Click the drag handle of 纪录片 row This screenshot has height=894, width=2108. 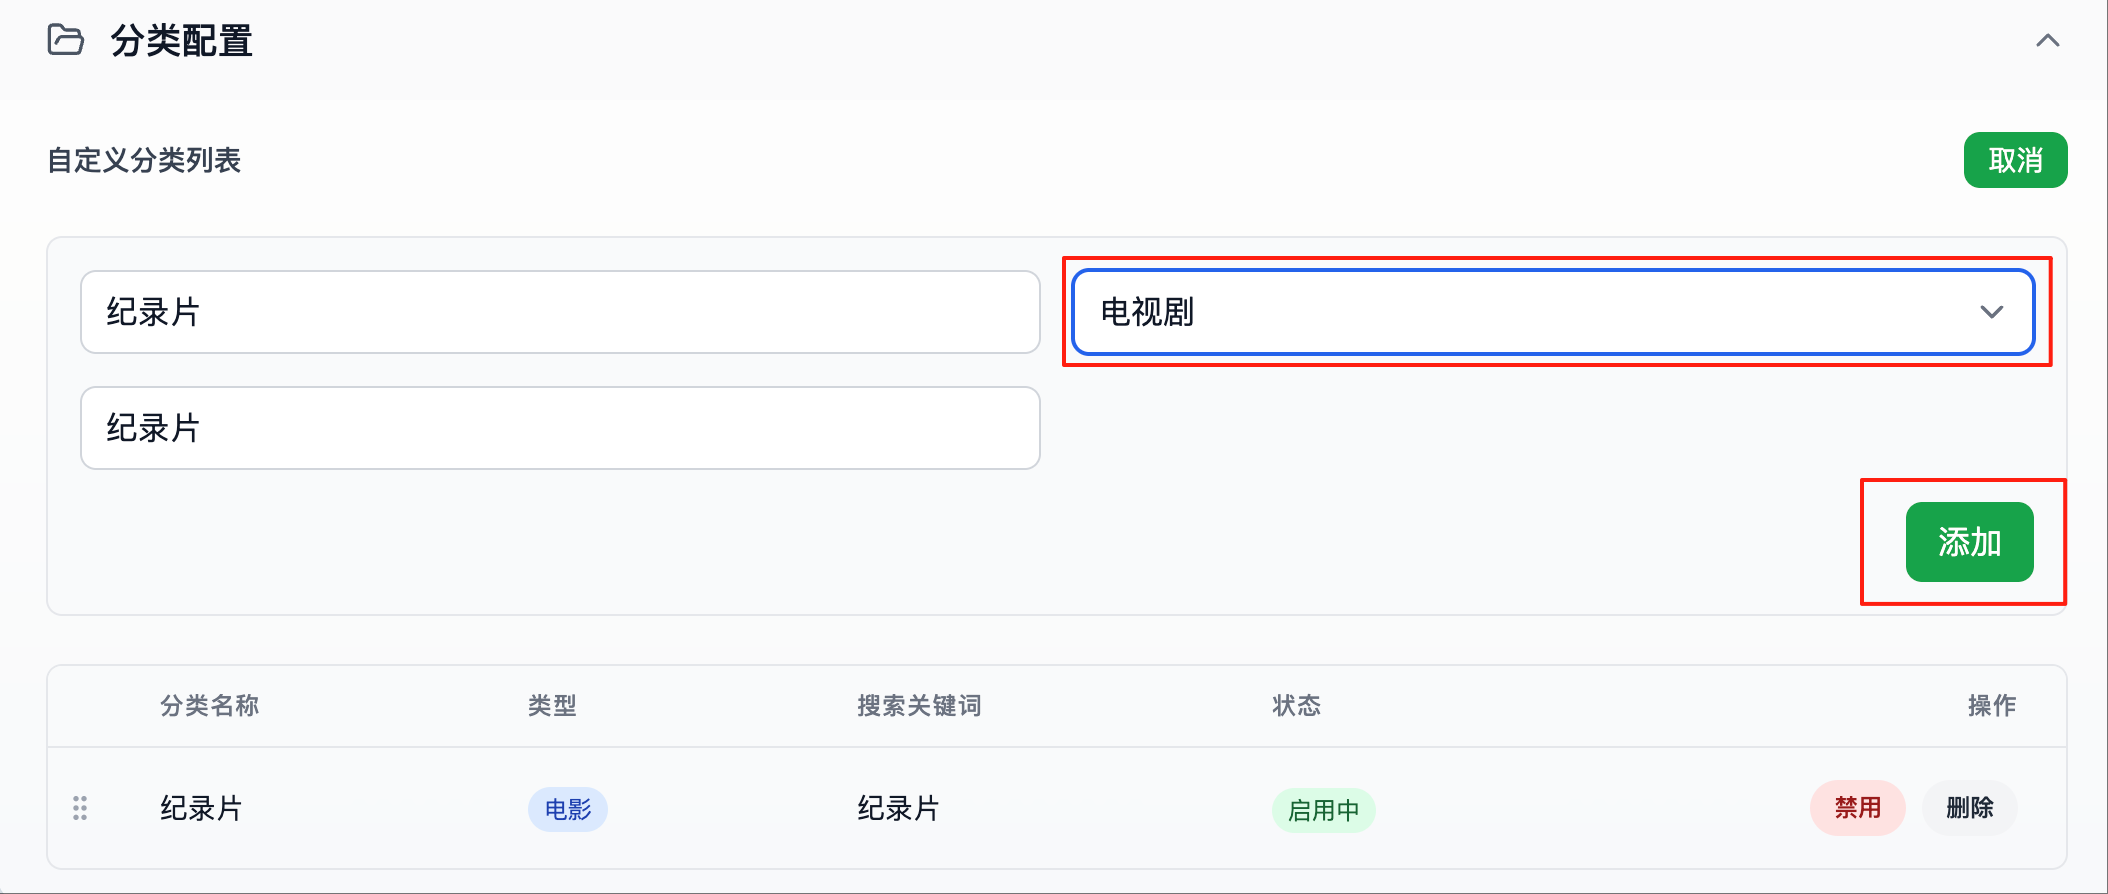[x=80, y=808]
